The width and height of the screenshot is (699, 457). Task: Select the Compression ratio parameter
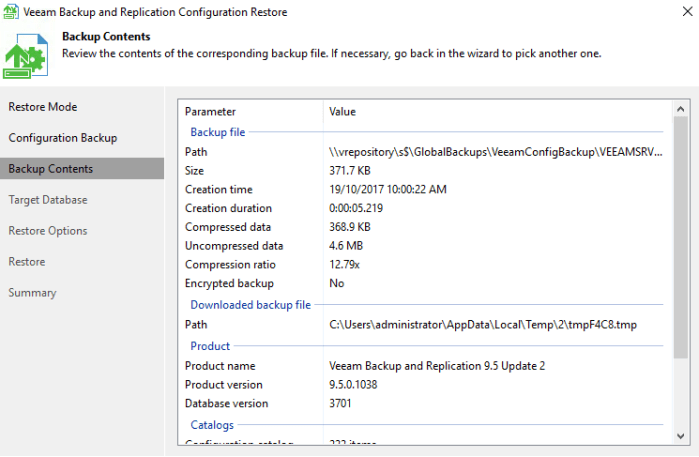230,265
